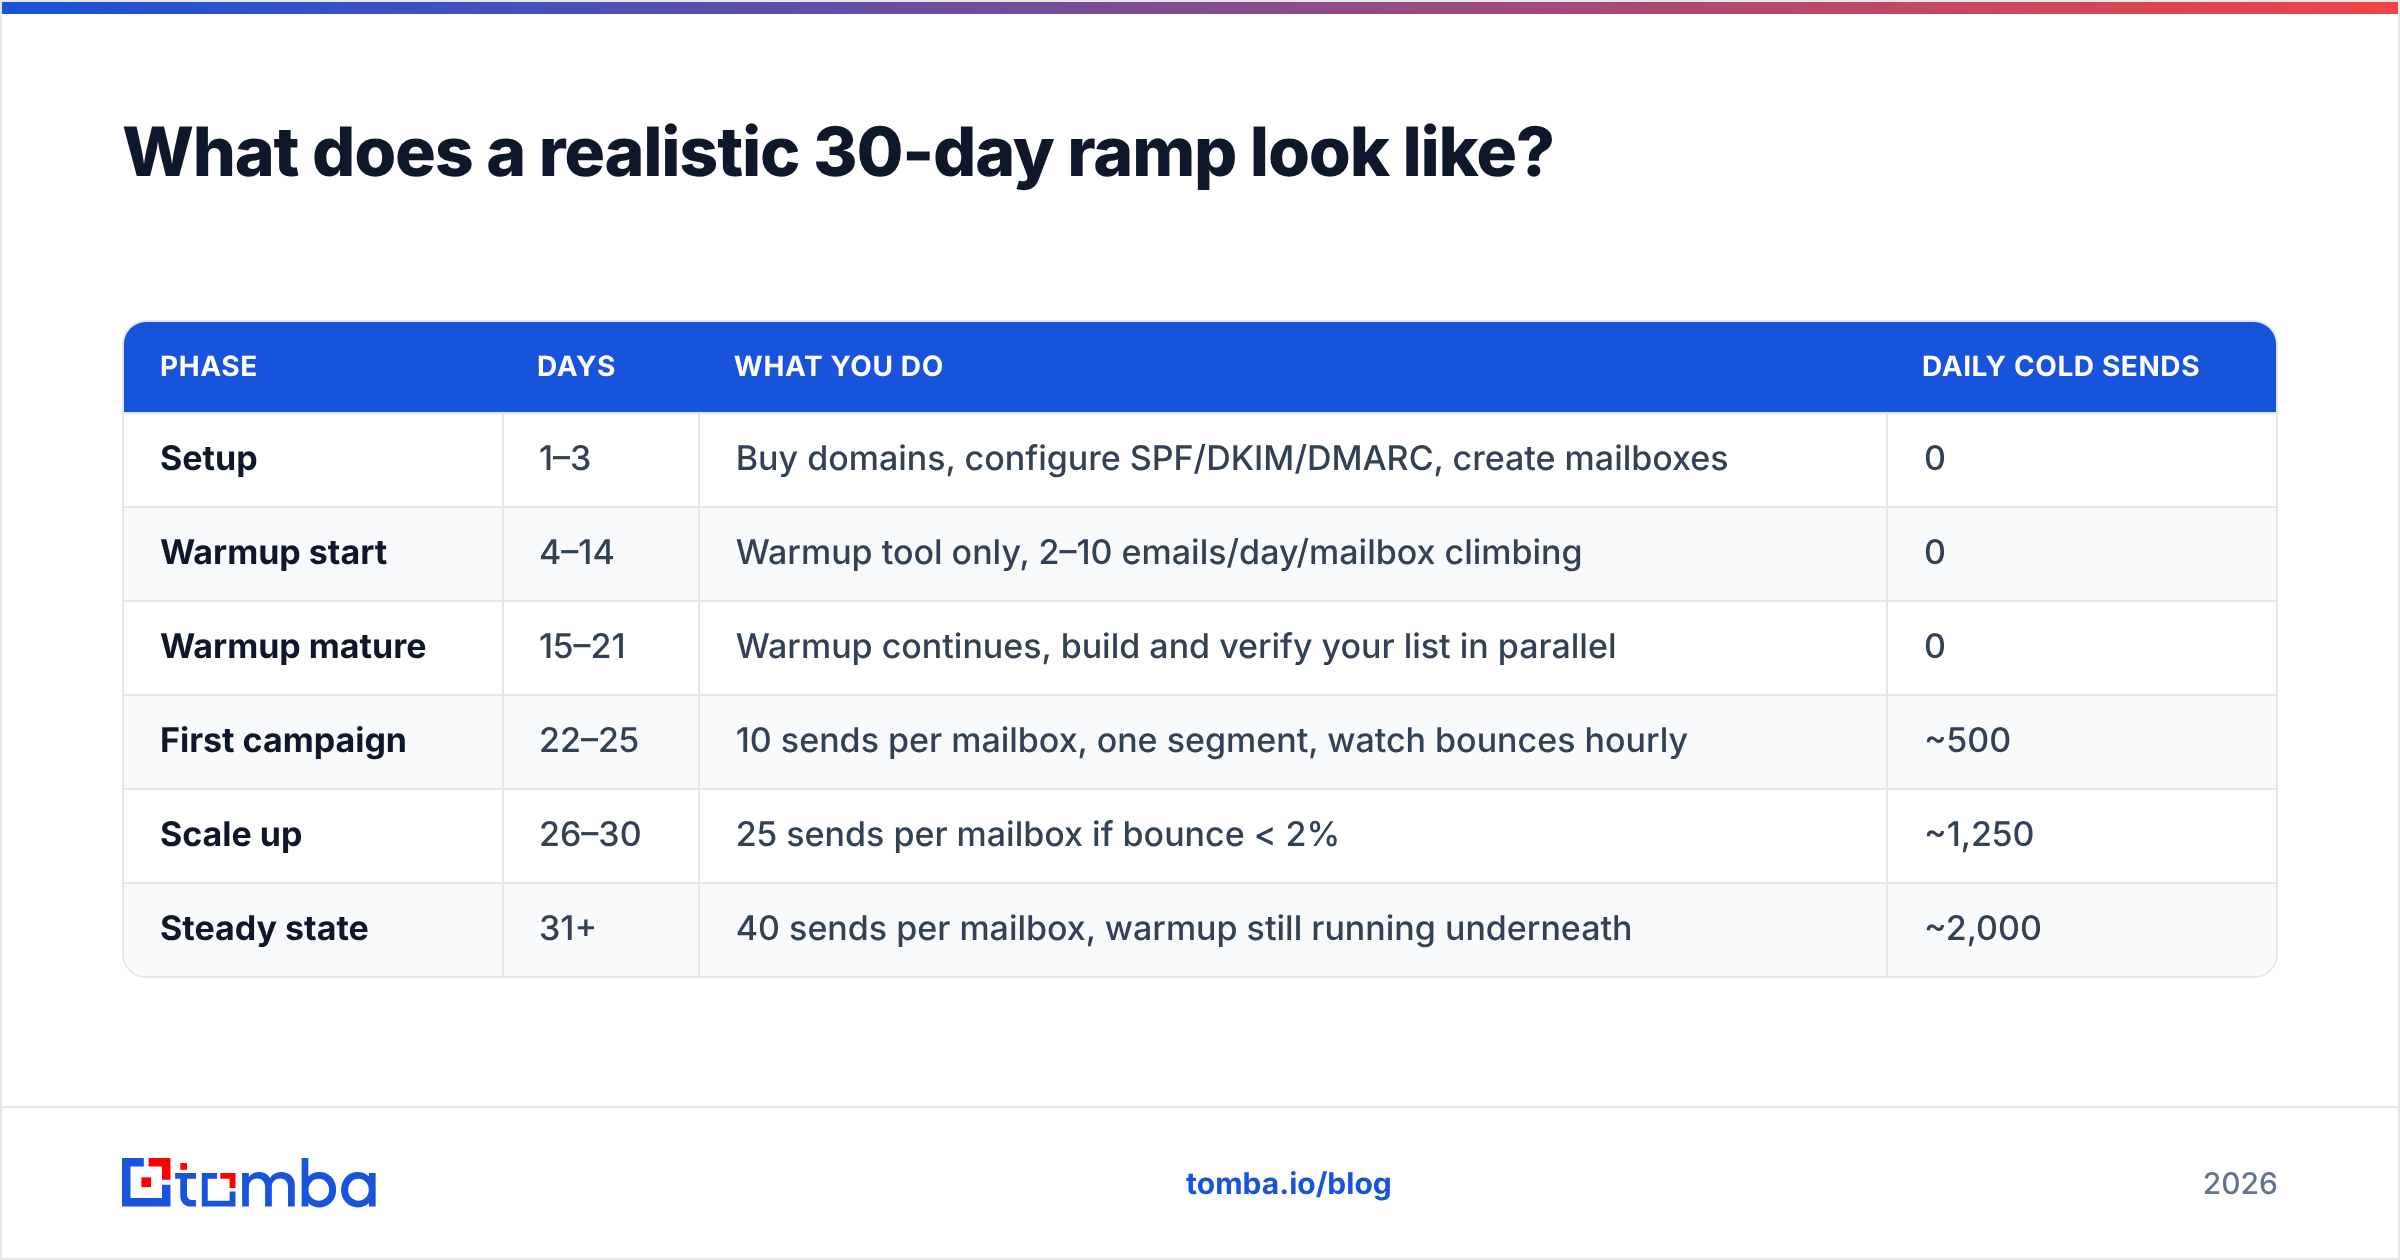Click the '25 sends per mailbox' cell
Viewport: 2400px width, 1260px height.
click(x=1293, y=835)
